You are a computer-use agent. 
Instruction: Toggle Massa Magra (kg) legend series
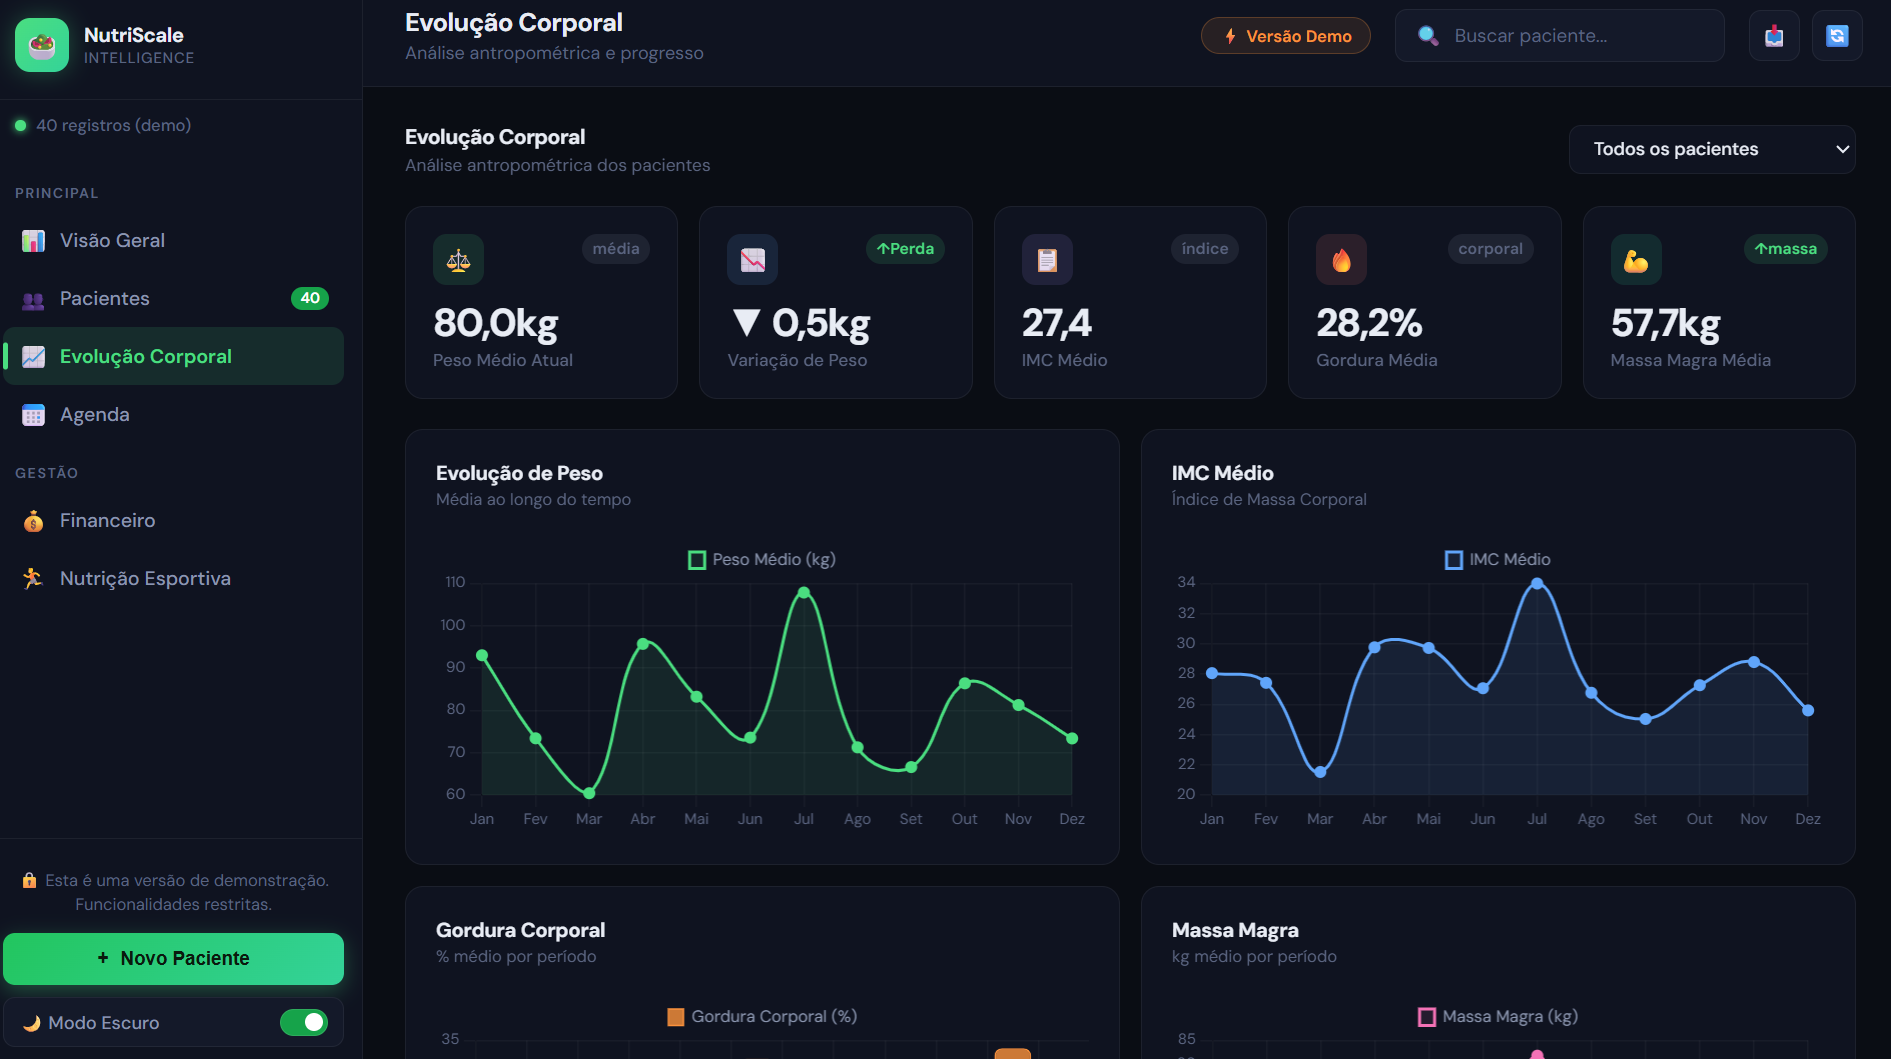coord(1498,1017)
